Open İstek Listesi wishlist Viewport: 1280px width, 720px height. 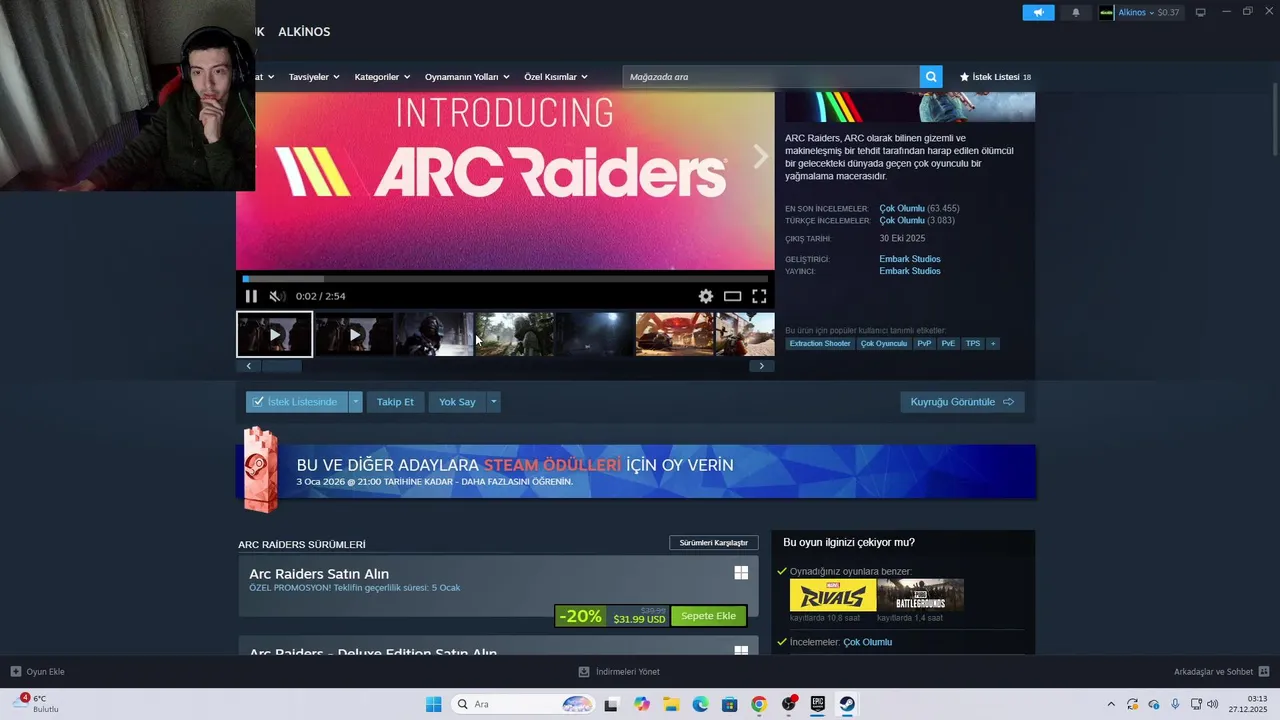click(995, 77)
